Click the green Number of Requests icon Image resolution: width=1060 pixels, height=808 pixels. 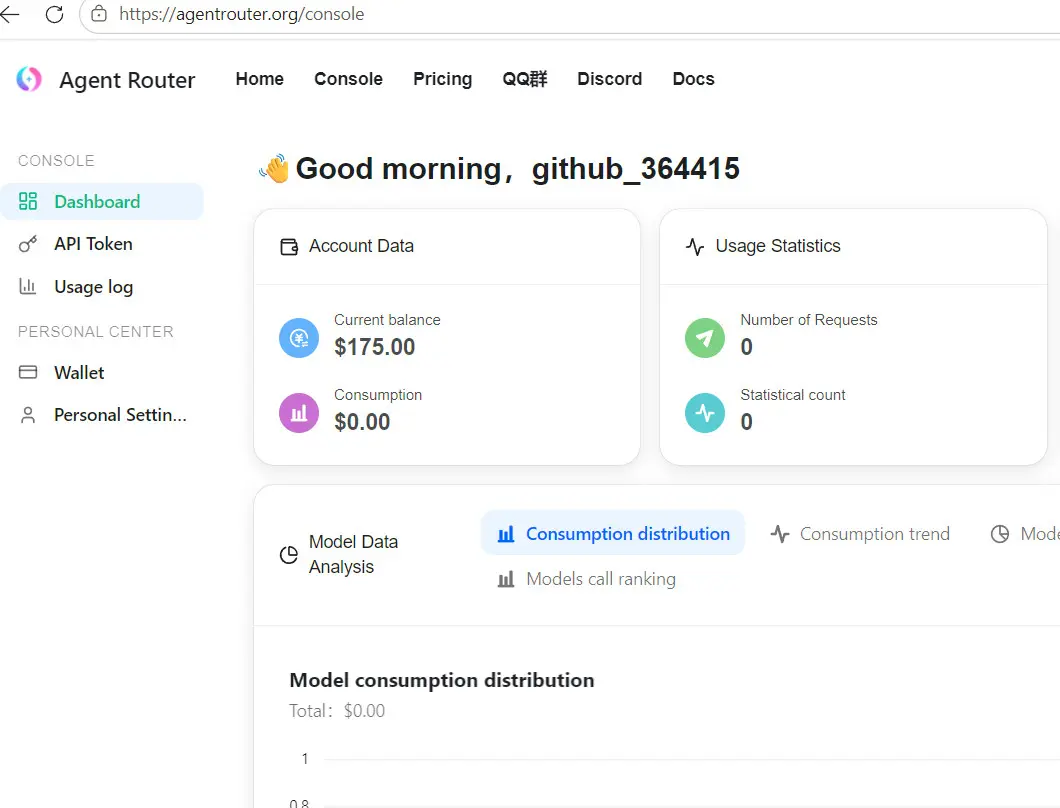pyautogui.click(x=704, y=337)
